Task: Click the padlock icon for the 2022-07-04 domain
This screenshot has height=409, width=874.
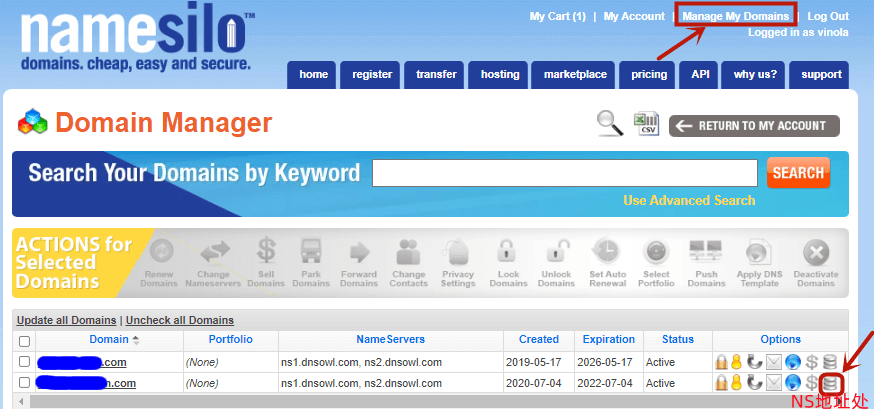Action: click(x=721, y=383)
